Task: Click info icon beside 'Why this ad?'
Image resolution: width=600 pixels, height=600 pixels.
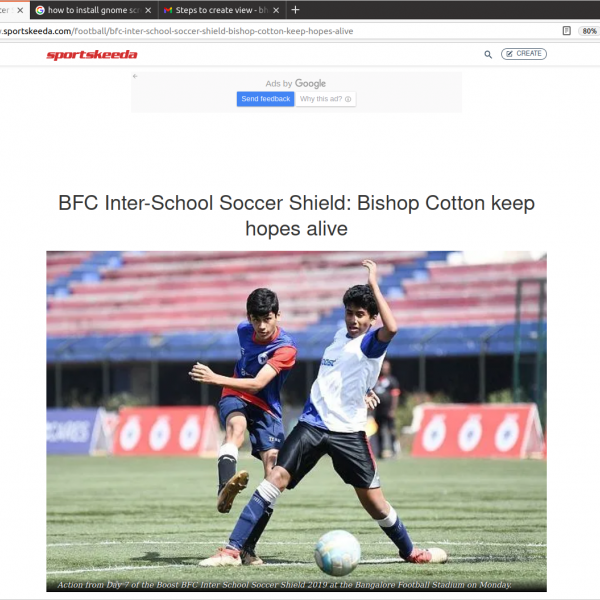Action: point(348,99)
